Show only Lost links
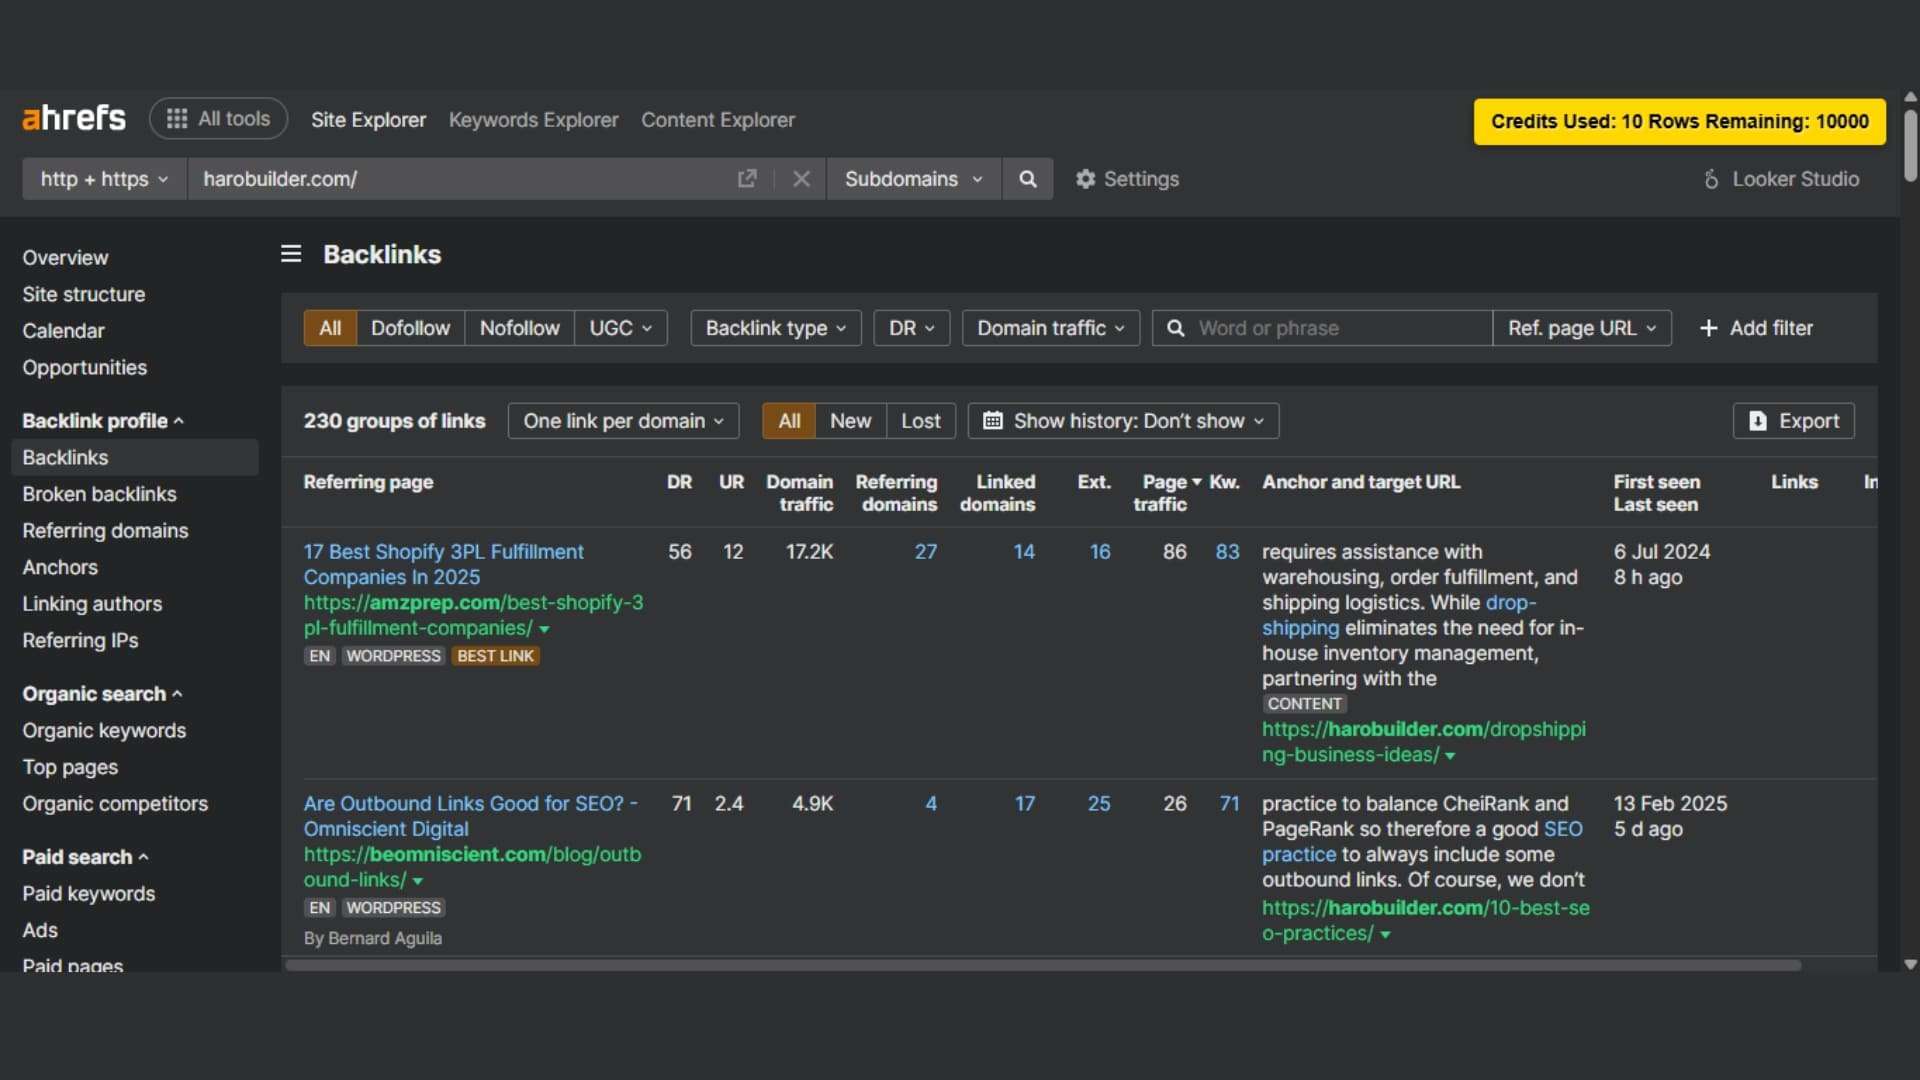The width and height of the screenshot is (1920, 1080). click(x=920, y=421)
